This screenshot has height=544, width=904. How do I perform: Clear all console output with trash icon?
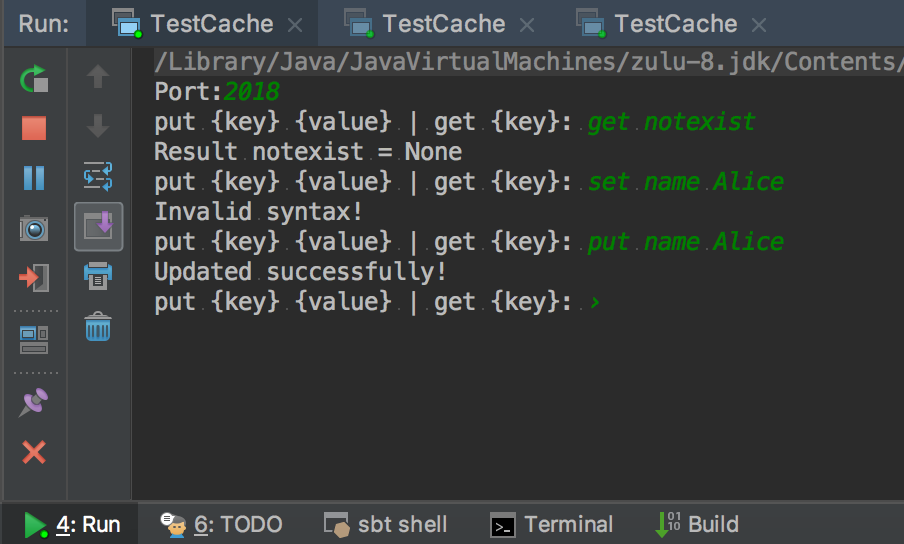98,327
